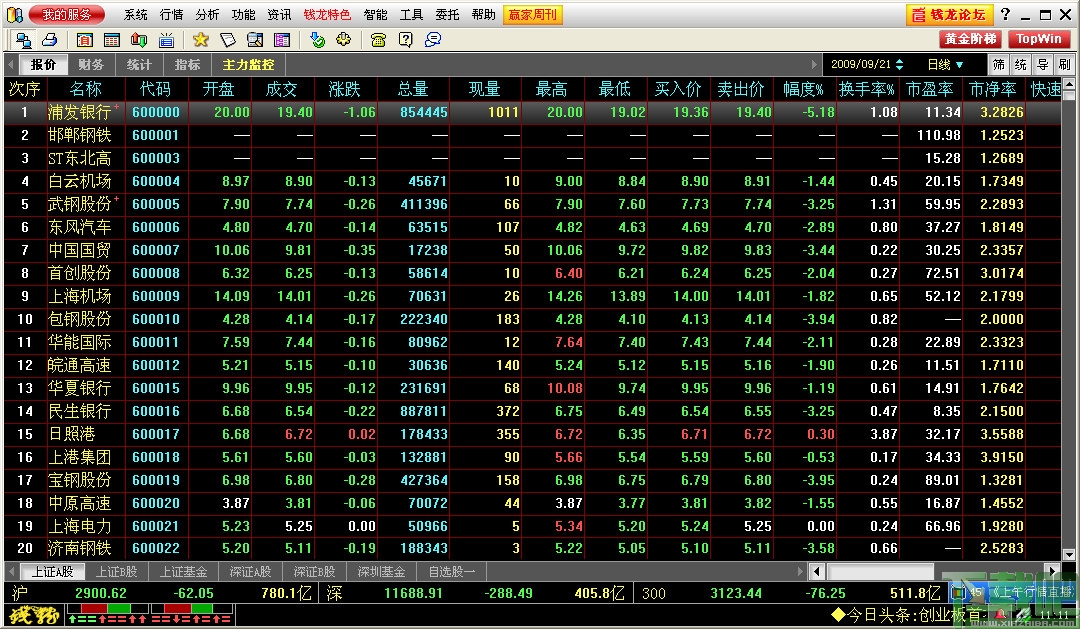Click the blue arrow with green check icon
This screenshot has height=629, width=1080.
tap(317, 40)
